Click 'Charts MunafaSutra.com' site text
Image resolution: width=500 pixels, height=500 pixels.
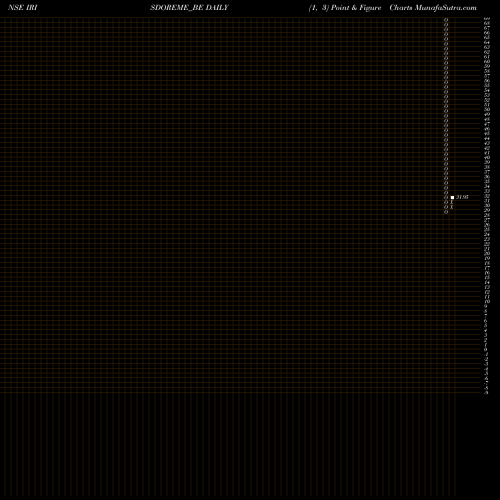433,8
